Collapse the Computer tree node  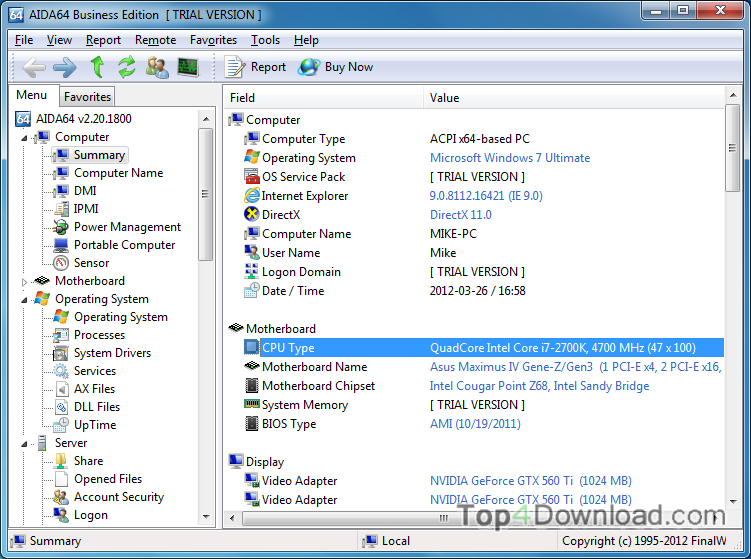[x=24, y=138]
